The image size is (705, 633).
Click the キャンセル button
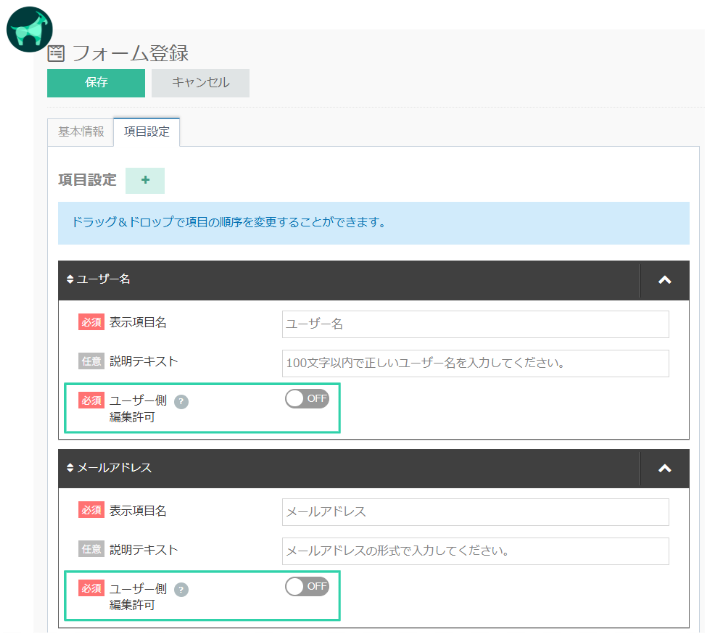pos(200,83)
